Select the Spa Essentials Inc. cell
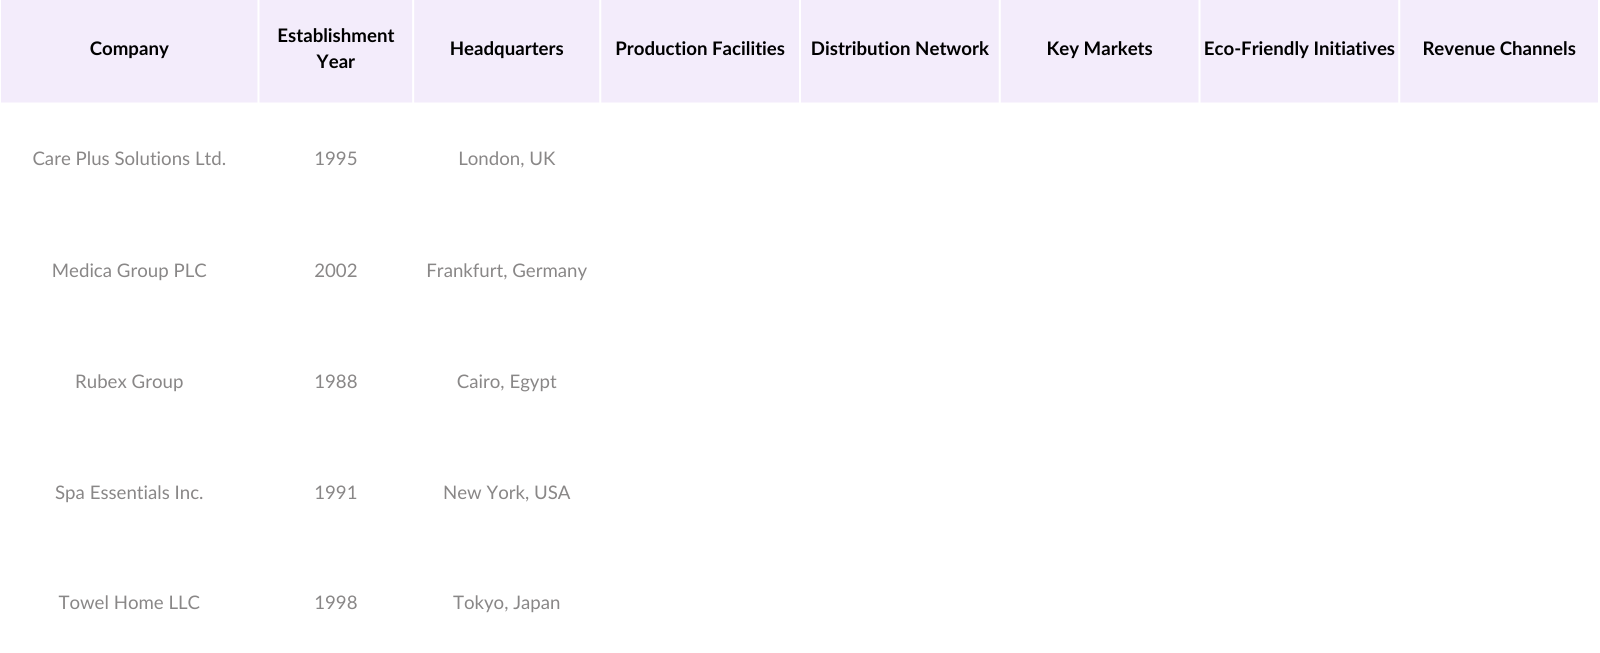Screen dimensions: 1600x653 [129, 493]
